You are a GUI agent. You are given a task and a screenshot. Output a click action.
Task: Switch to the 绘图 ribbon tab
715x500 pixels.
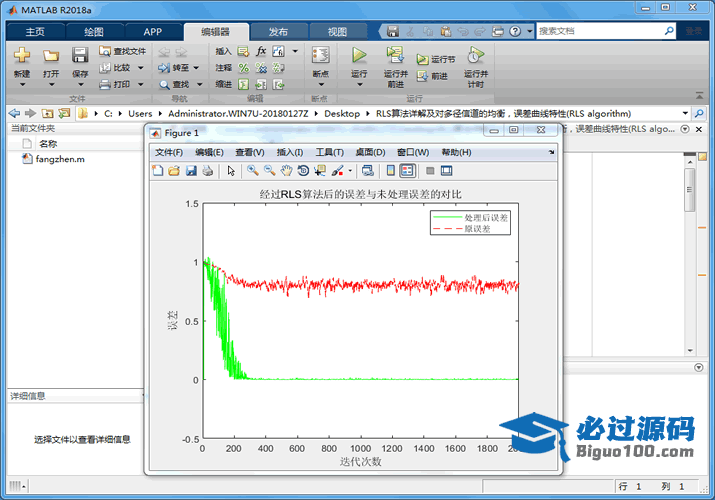(x=93, y=31)
